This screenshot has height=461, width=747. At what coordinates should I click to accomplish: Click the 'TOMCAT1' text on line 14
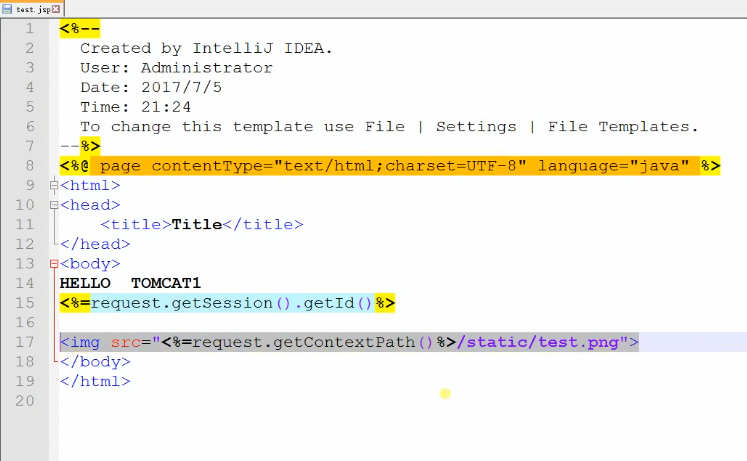(x=166, y=283)
